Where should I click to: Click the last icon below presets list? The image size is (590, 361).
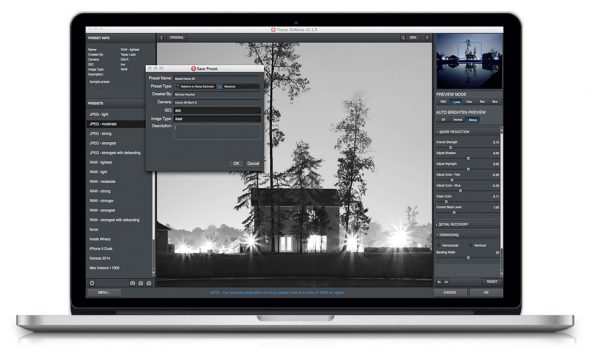149,283
